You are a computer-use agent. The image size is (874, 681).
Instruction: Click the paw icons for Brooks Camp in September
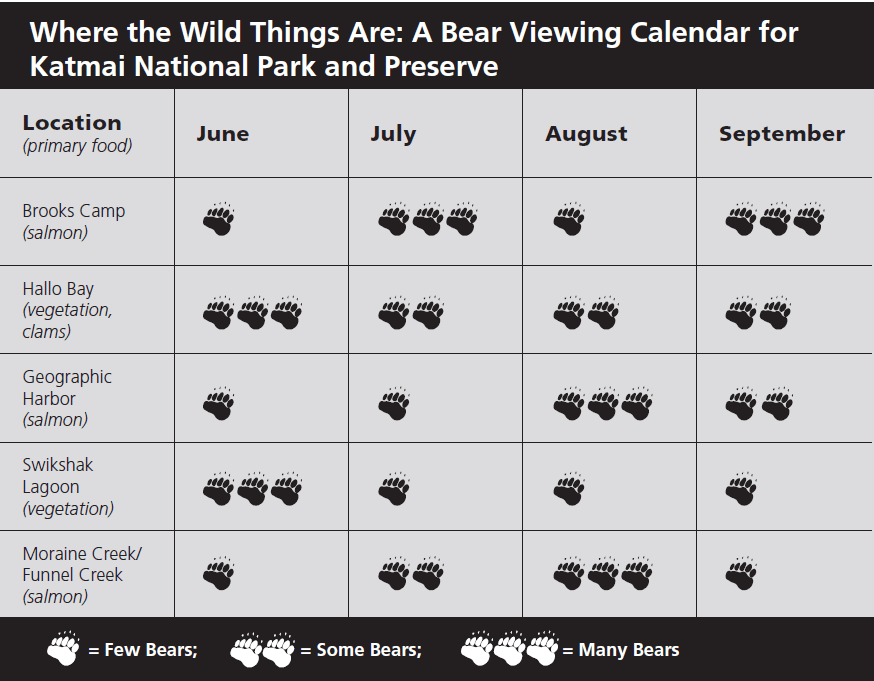(x=775, y=219)
